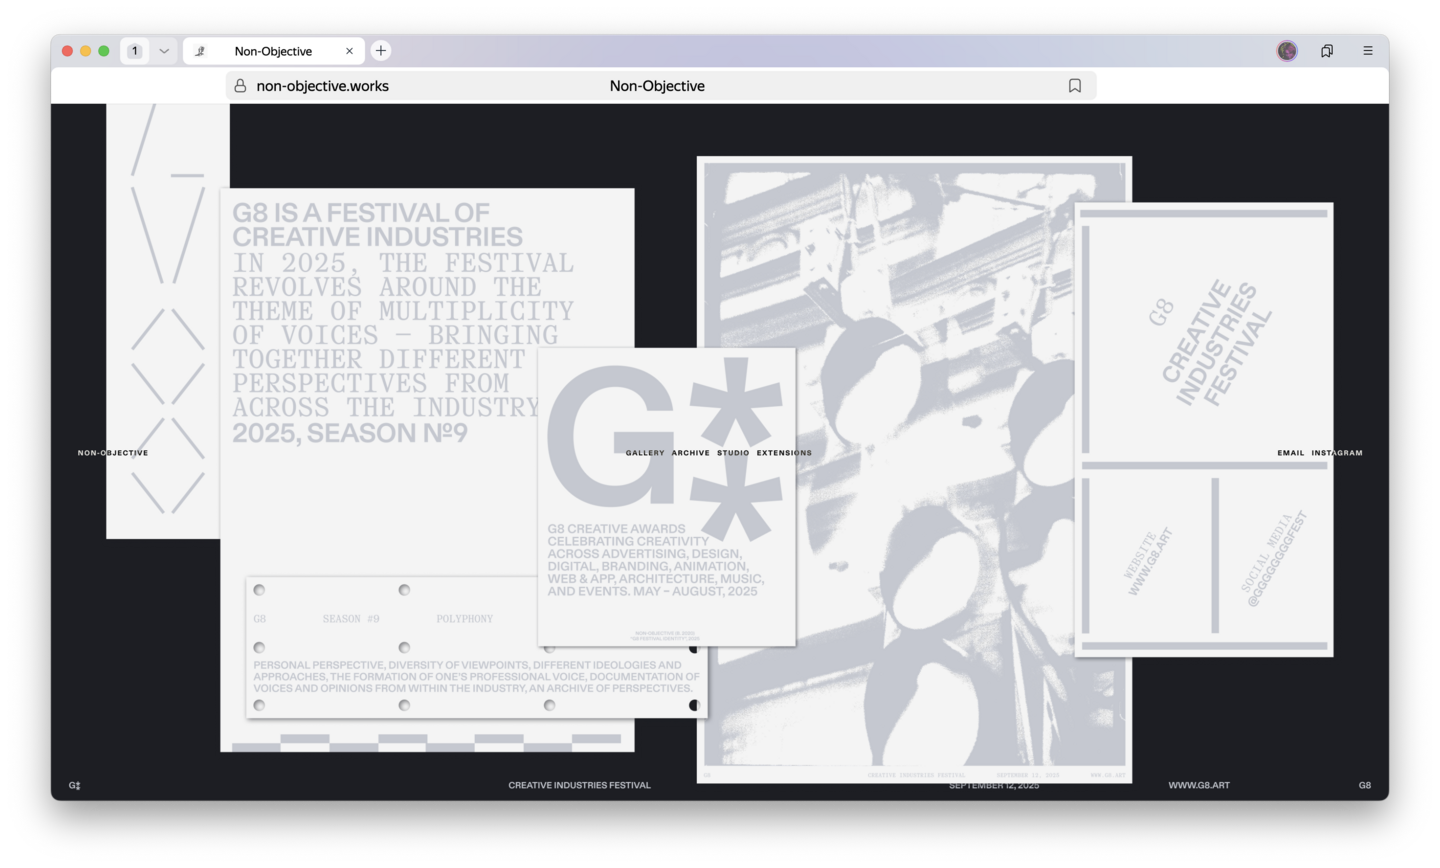Screen dimensions: 1440x868
Task: Open the G* Creative Awards poster
Action: pos(667,497)
